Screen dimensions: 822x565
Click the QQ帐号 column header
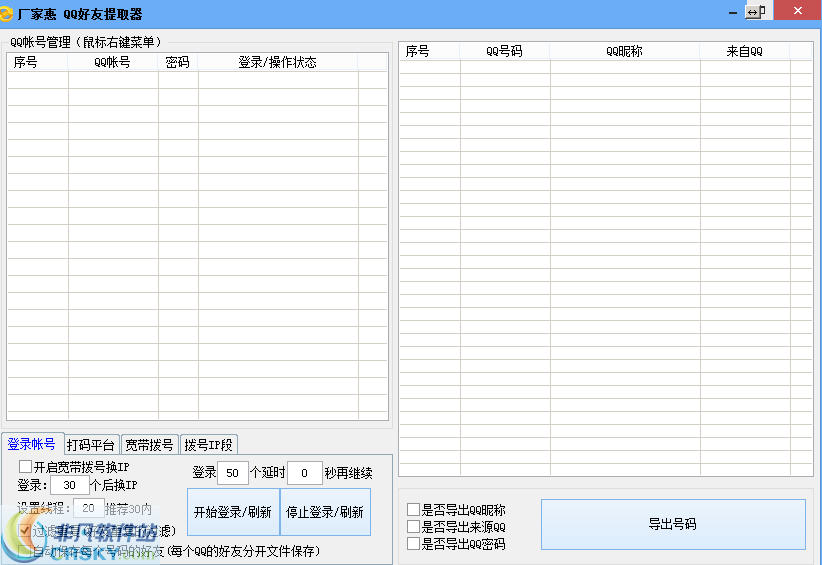click(x=113, y=62)
